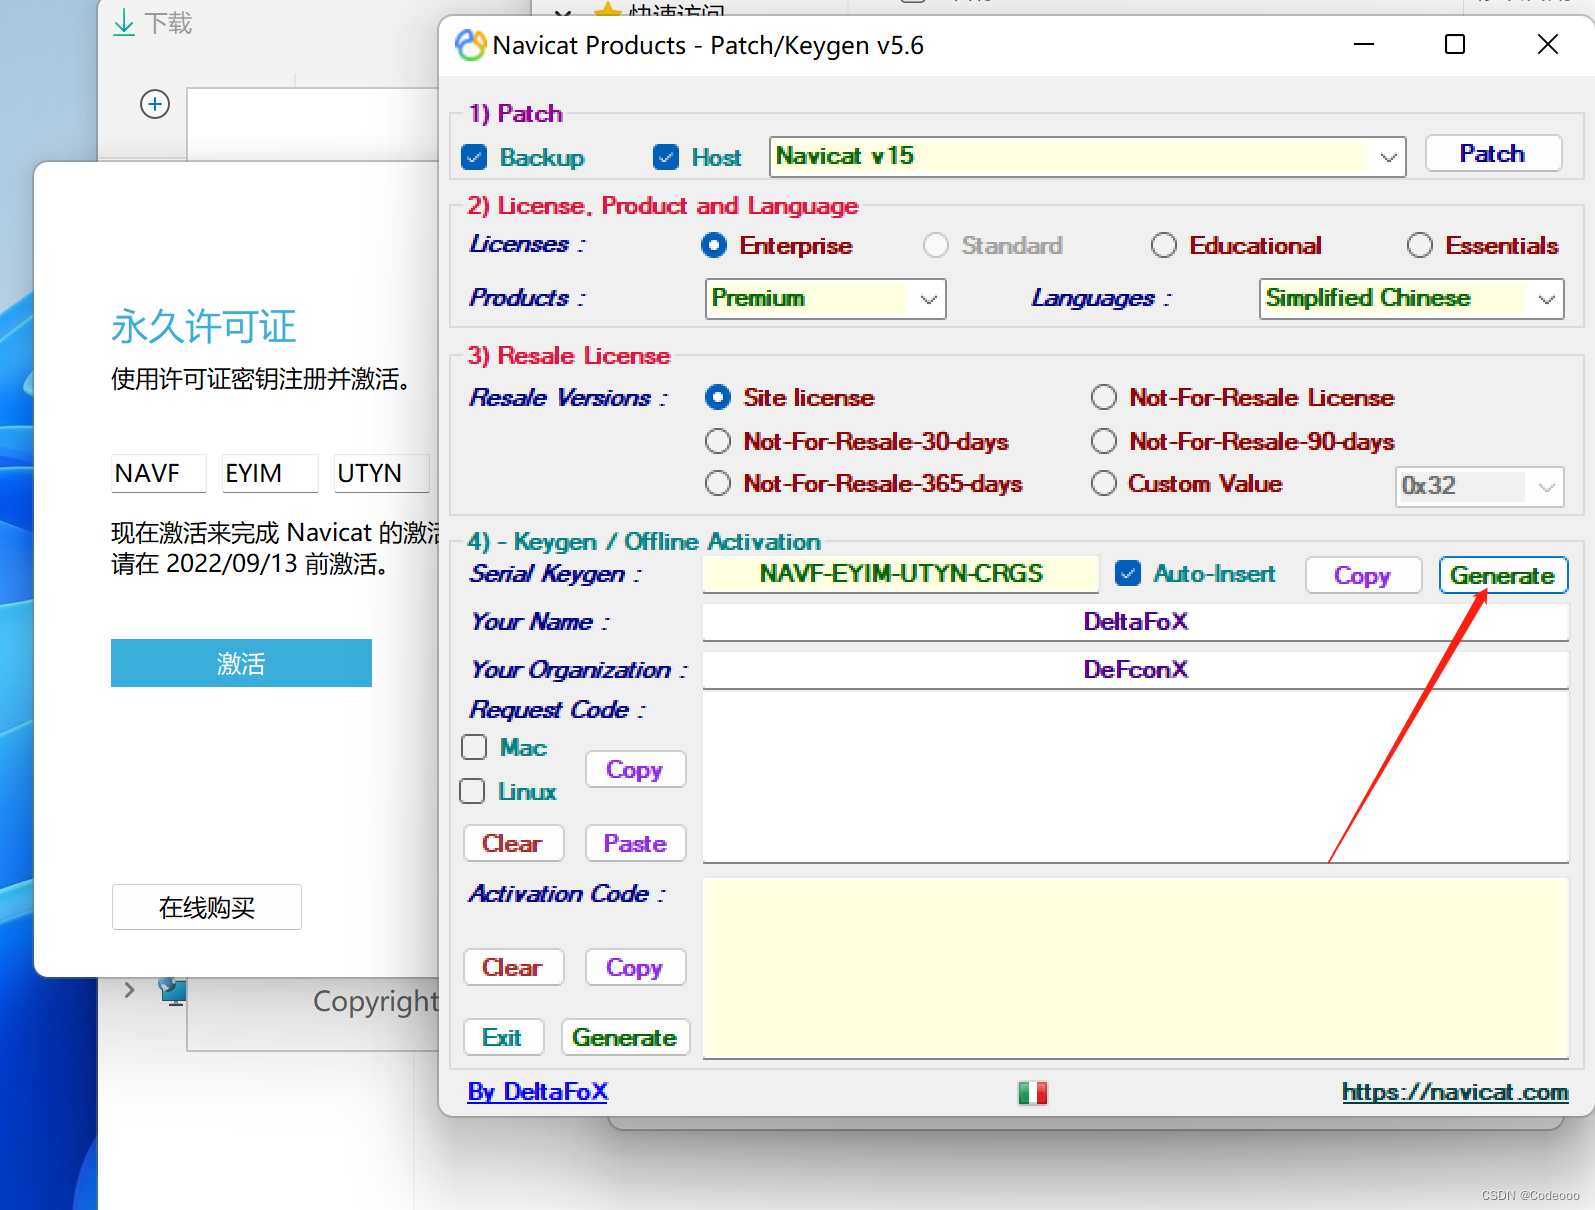Toggle the Host checkbox

click(665, 157)
